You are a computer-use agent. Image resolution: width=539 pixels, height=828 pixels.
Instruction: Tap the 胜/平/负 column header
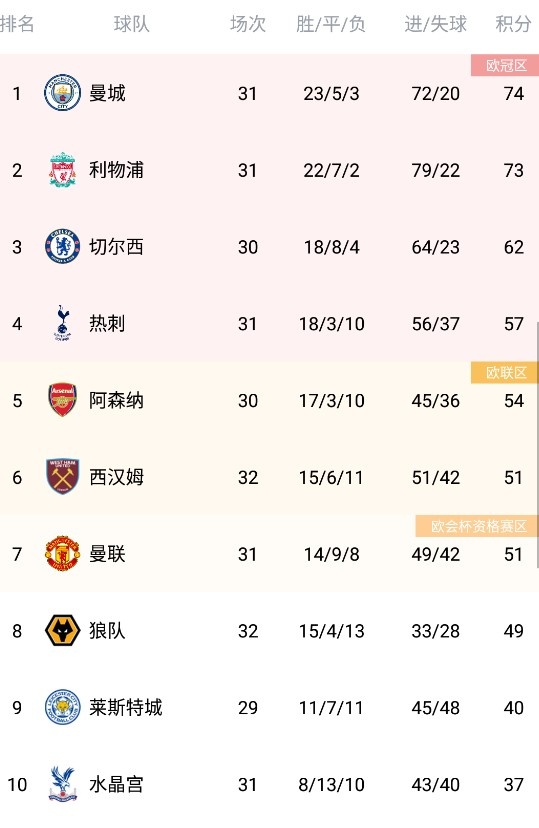click(x=331, y=24)
